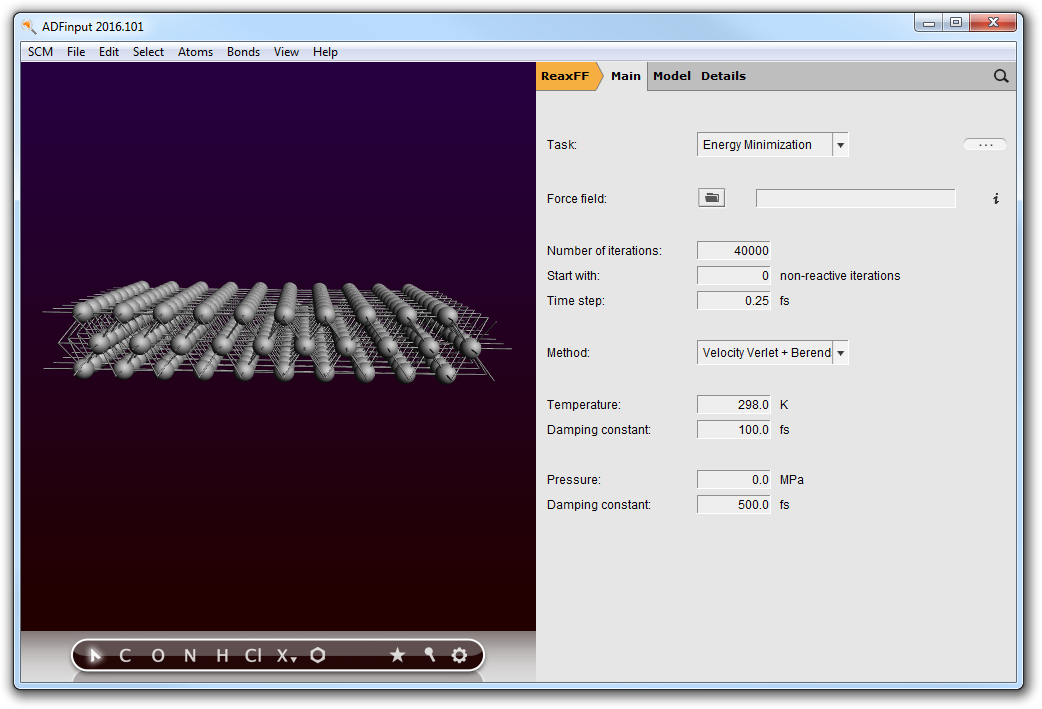Select the pointer arrow tool
Image resolution: width=1042 pixels, height=709 pixels.
click(x=95, y=656)
